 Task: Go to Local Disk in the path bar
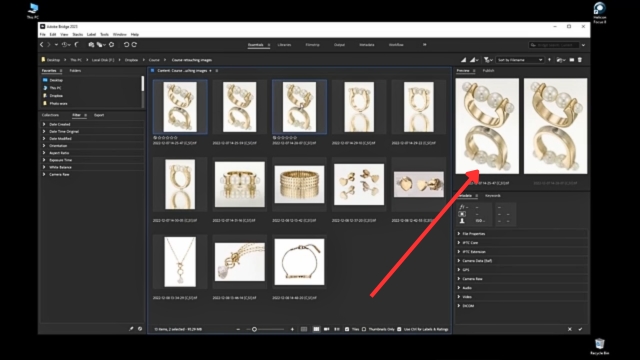(103, 60)
